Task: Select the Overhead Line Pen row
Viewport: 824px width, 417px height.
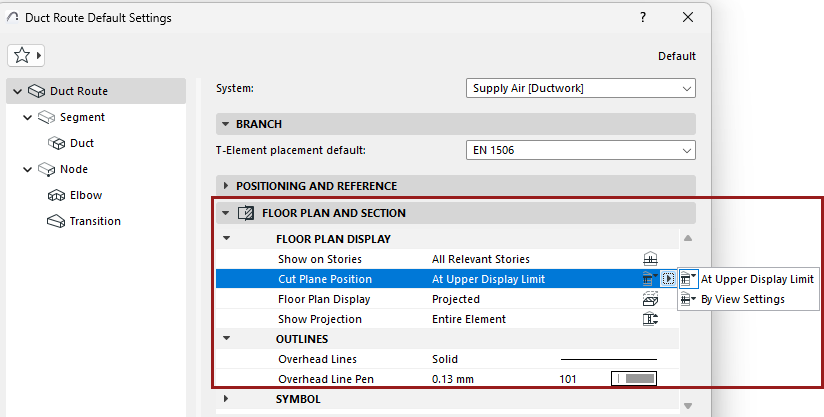Action: tap(447, 379)
